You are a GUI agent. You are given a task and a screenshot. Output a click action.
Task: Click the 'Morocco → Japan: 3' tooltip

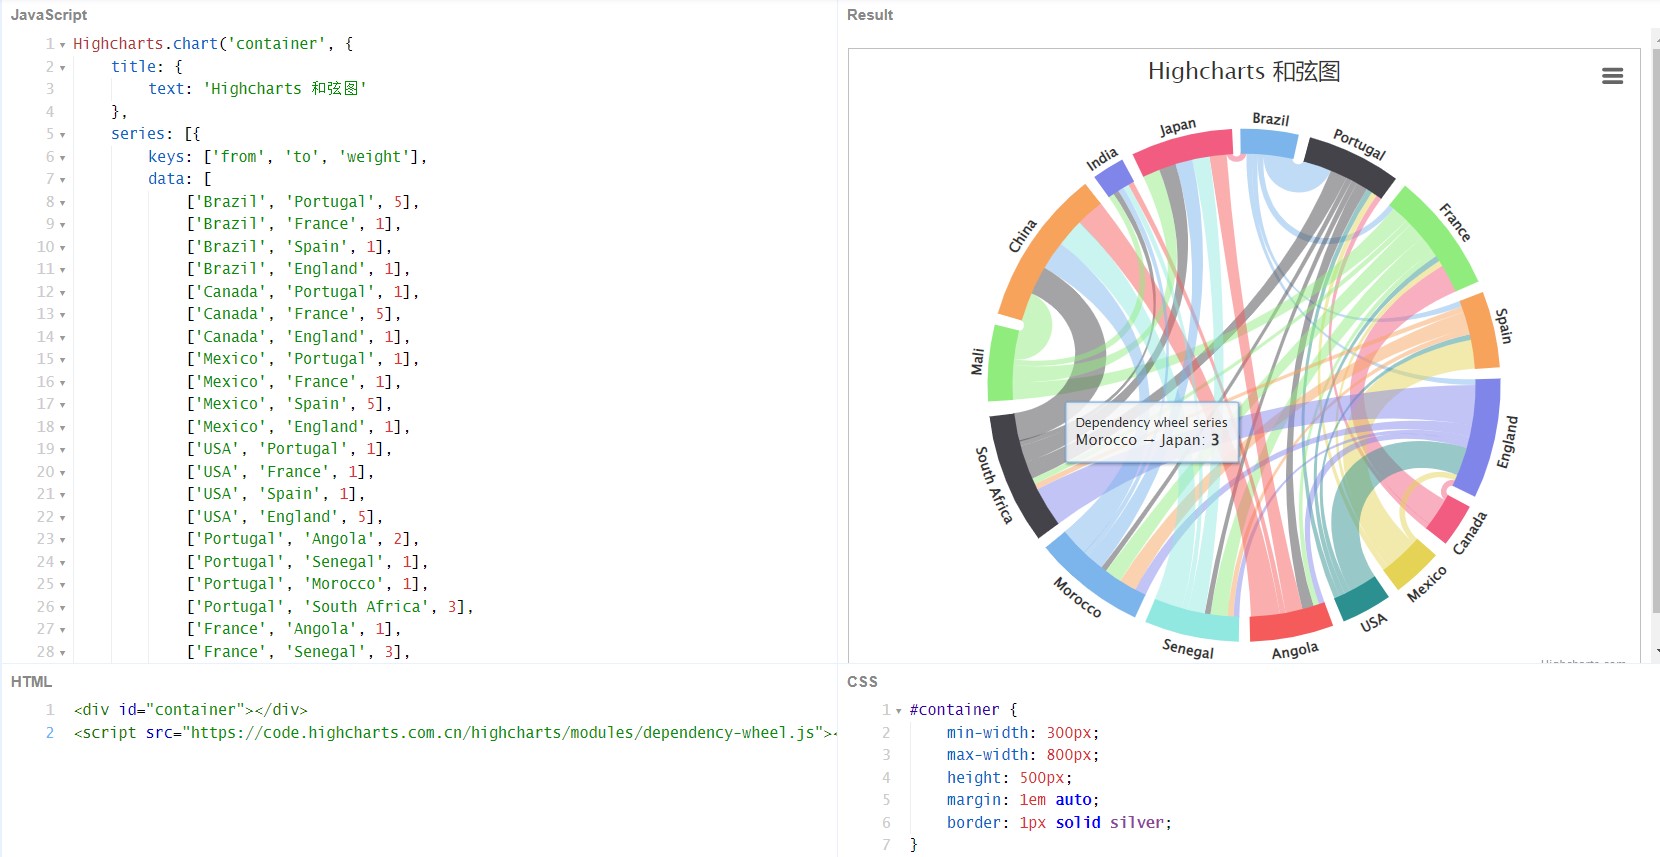click(1152, 432)
